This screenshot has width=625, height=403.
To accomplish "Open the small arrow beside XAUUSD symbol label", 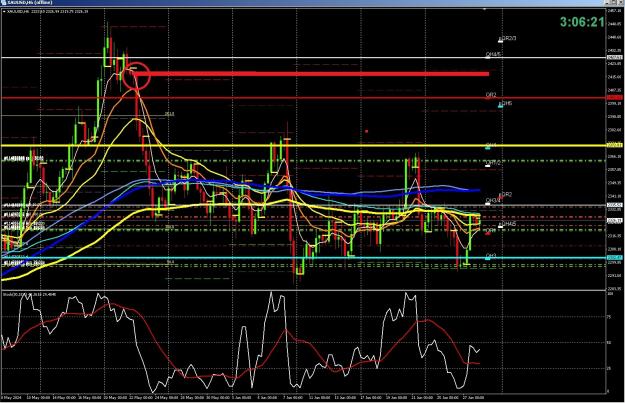I will pyautogui.click(x=4, y=11).
